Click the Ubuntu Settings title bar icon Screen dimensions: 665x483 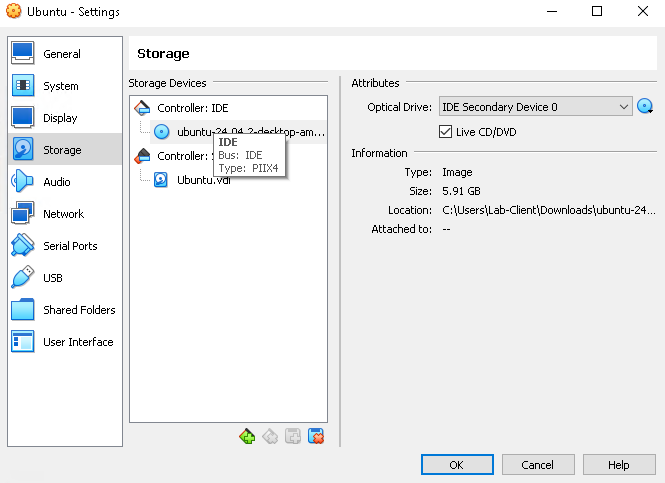14,11
